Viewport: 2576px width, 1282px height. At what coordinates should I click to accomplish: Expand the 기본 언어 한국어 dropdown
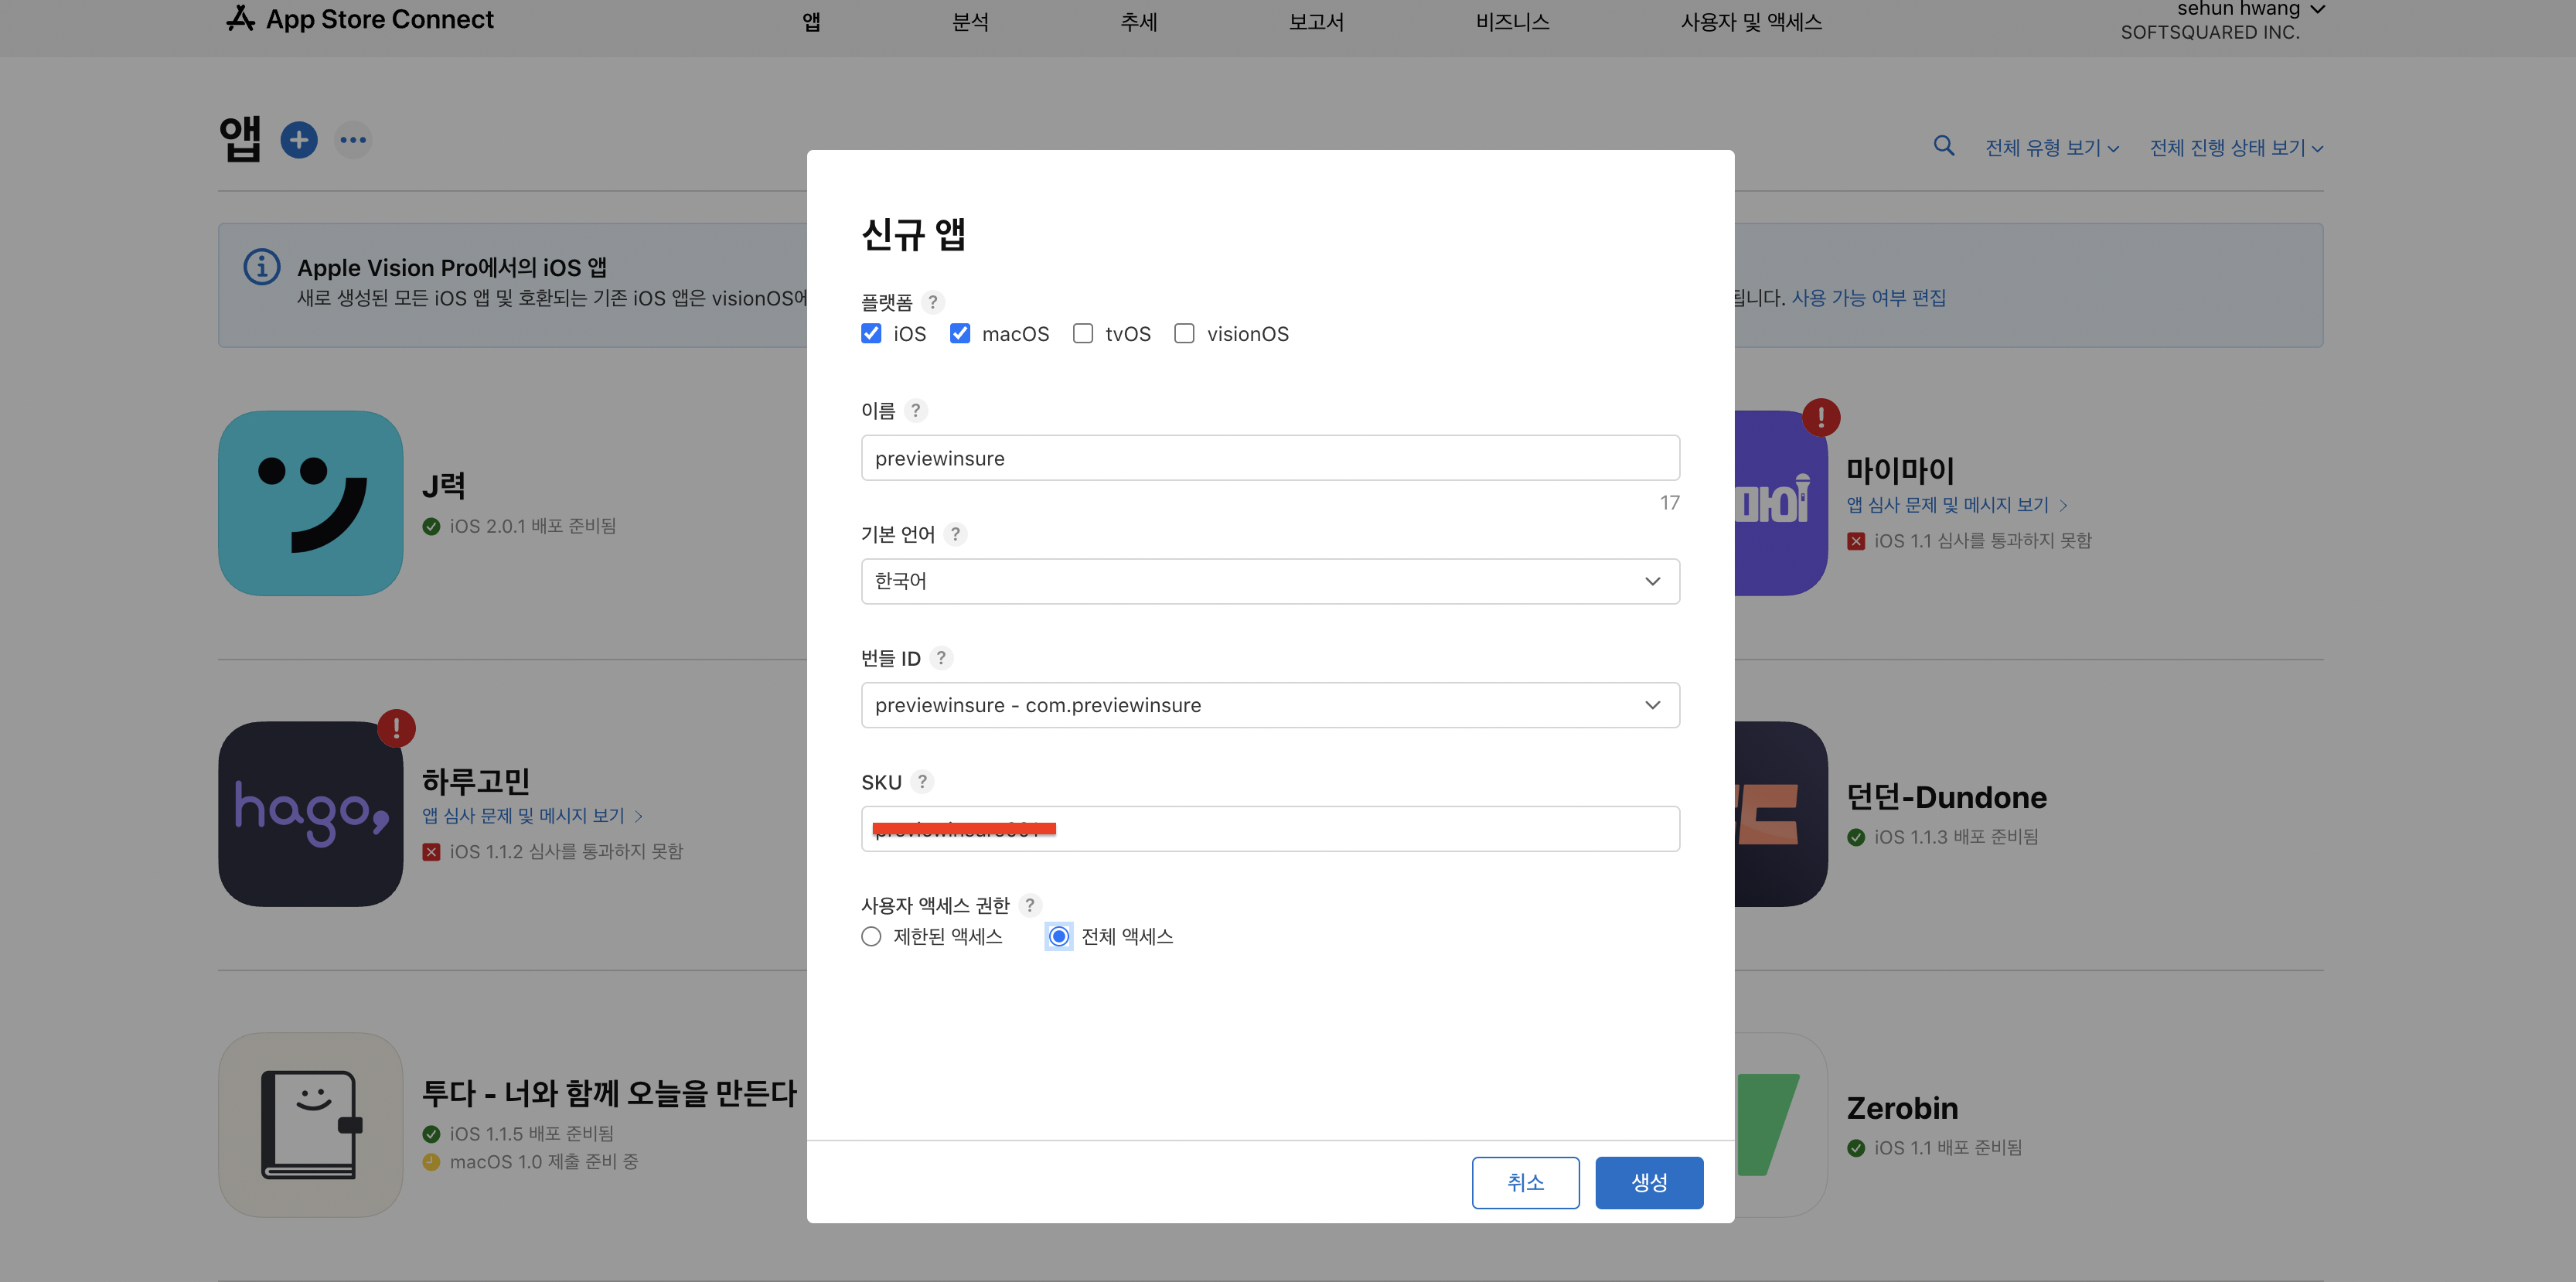(1269, 581)
